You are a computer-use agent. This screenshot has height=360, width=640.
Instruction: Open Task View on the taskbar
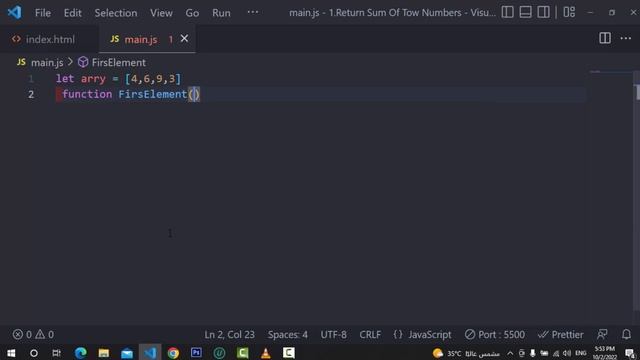(56, 353)
